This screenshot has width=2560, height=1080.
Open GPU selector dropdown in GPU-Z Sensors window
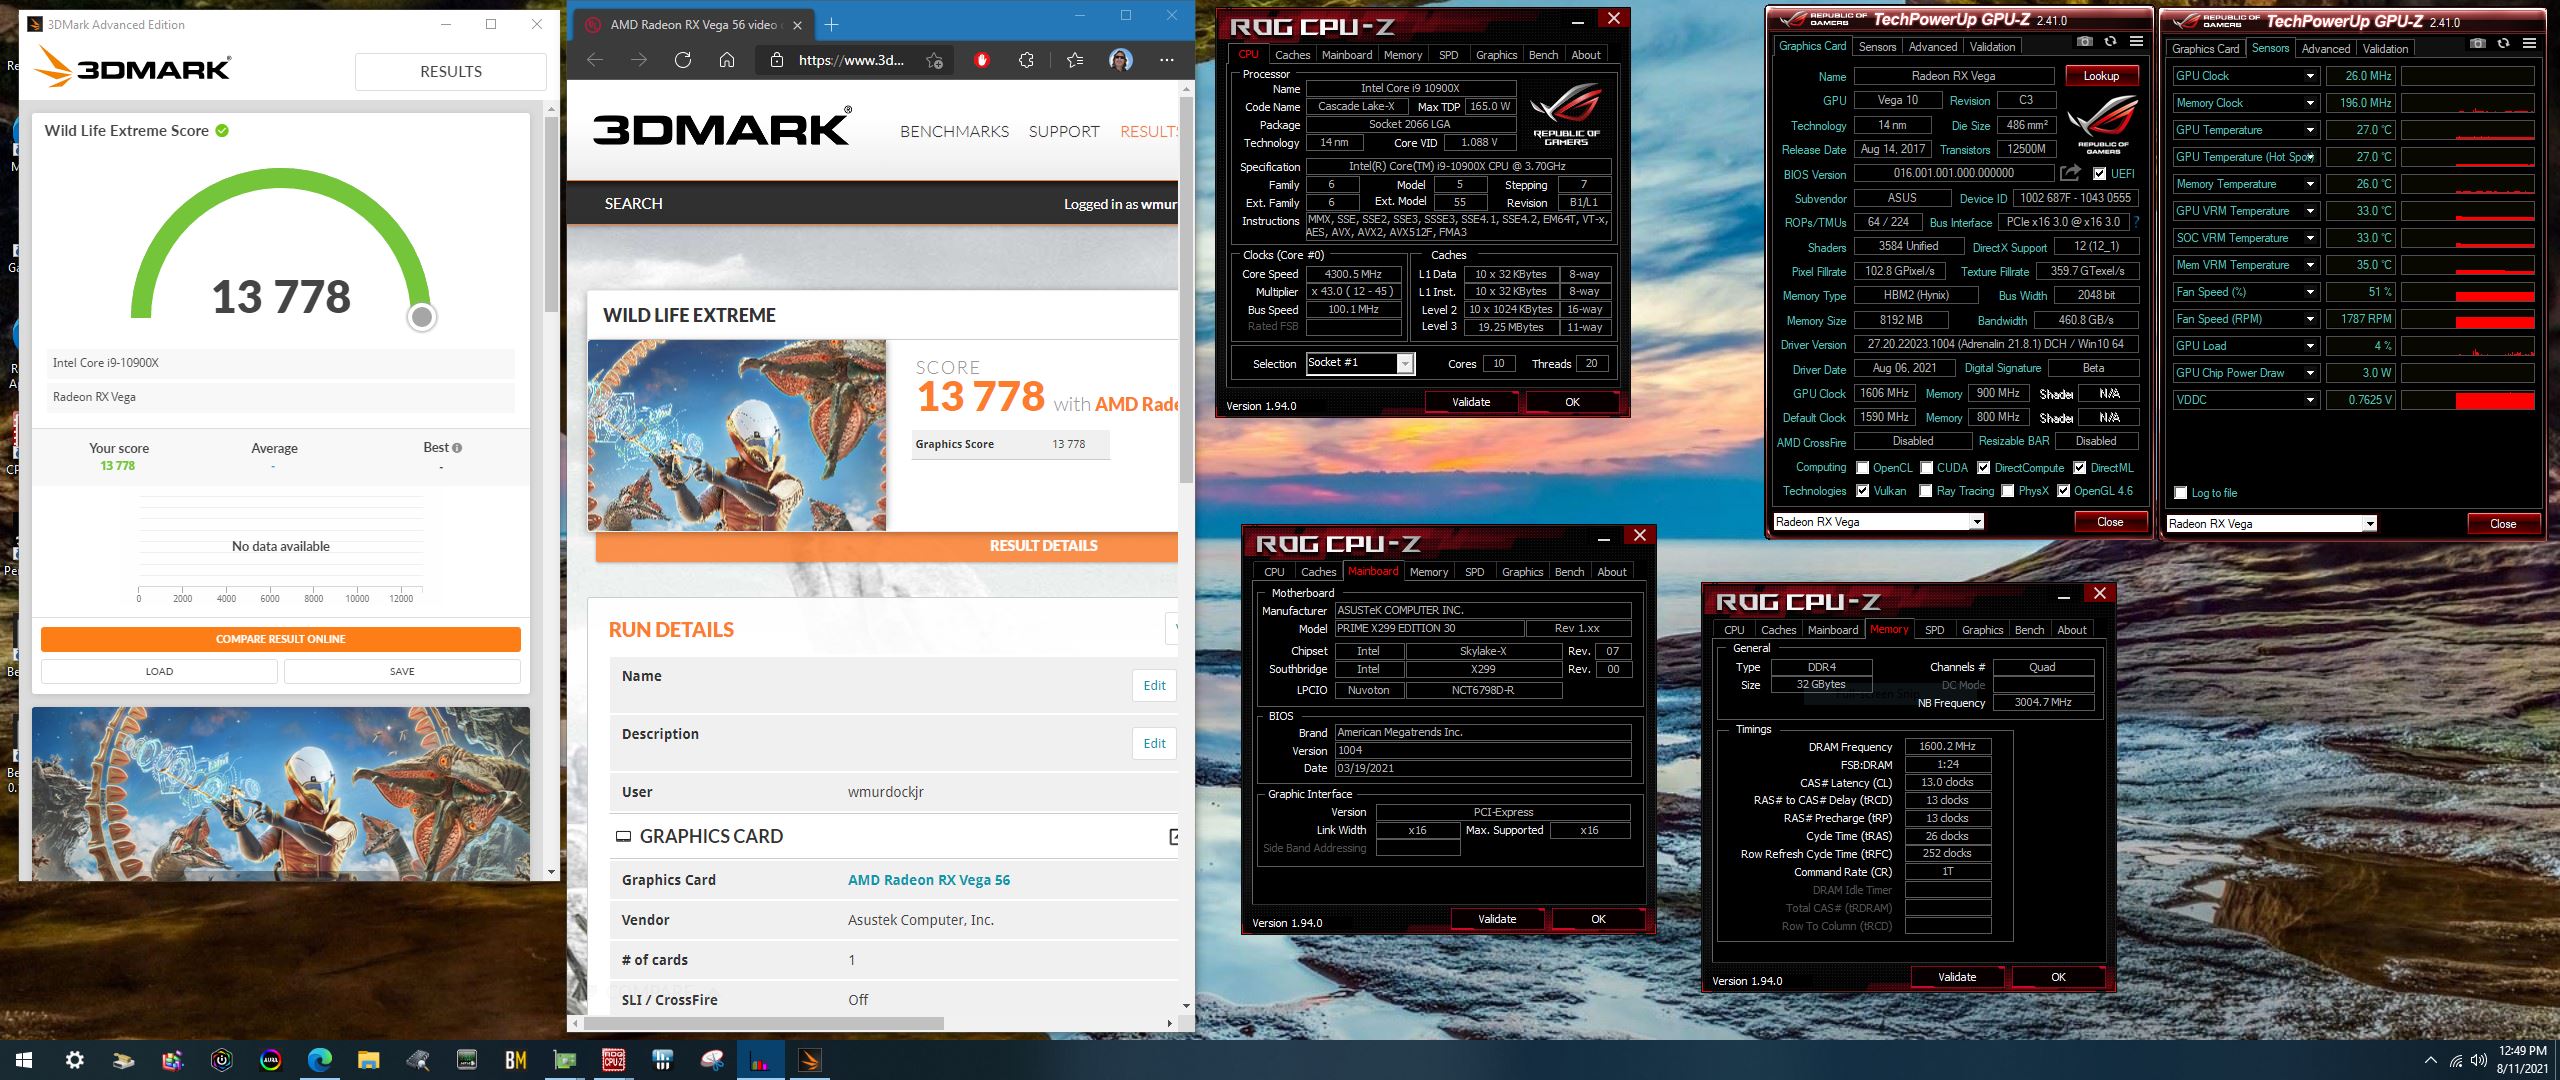pyautogui.click(x=2369, y=523)
